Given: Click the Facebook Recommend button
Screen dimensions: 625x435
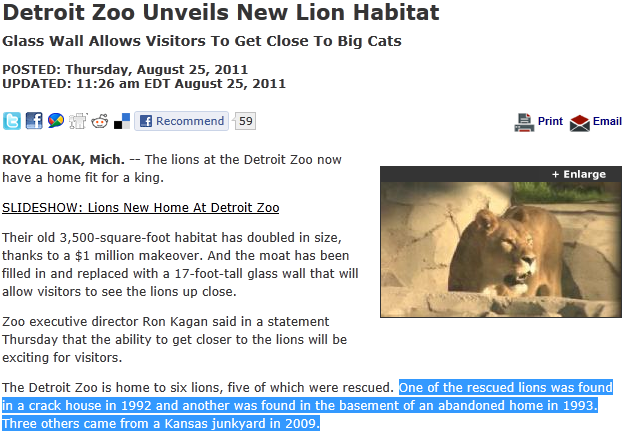Looking at the screenshot, I should pyautogui.click(x=181, y=121).
